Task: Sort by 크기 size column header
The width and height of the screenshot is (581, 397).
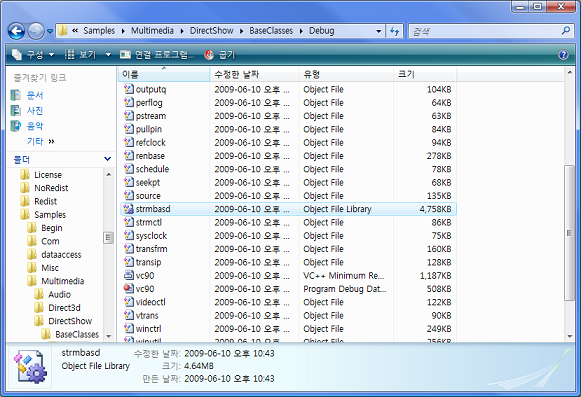Action: [425, 74]
